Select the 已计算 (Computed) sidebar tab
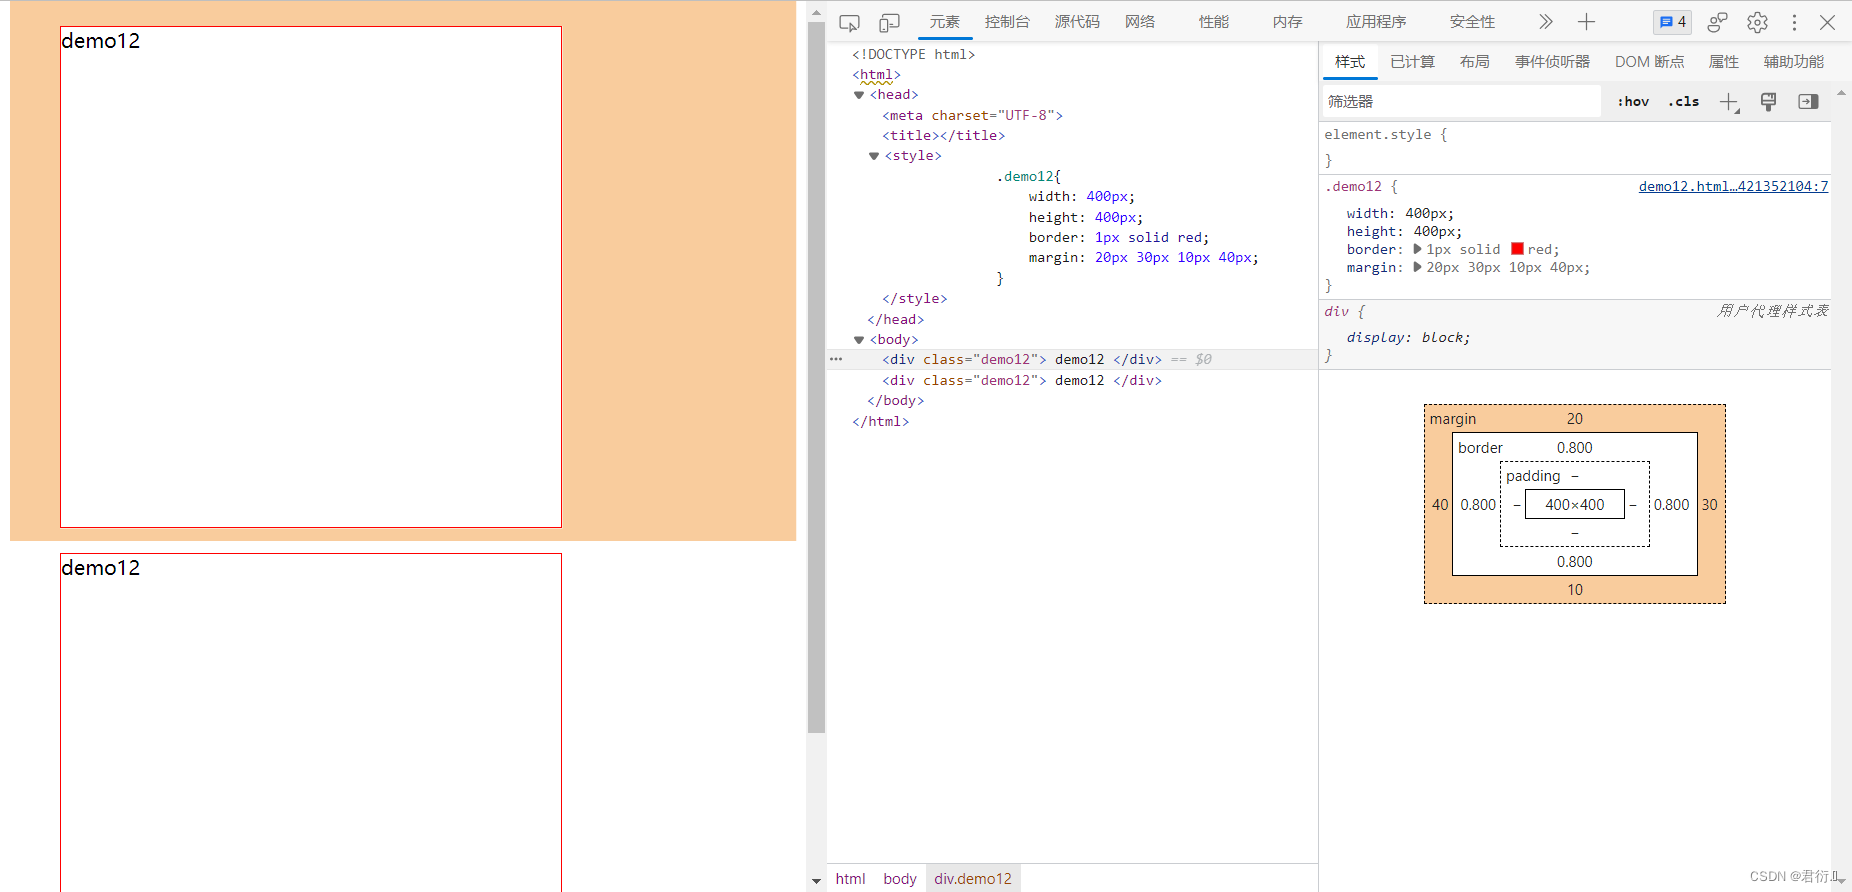1852x892 pixels. [x=1412, y=62]
